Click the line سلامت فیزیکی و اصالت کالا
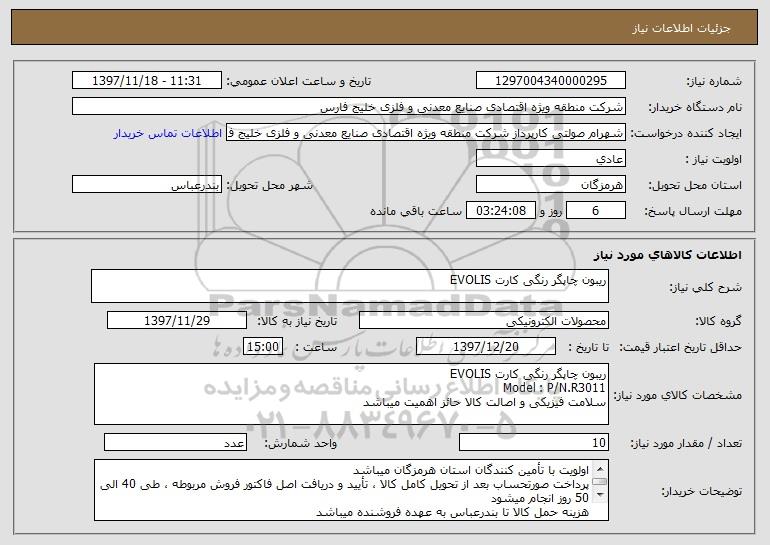This screenshot has height=545, width=770. (485, 403)
